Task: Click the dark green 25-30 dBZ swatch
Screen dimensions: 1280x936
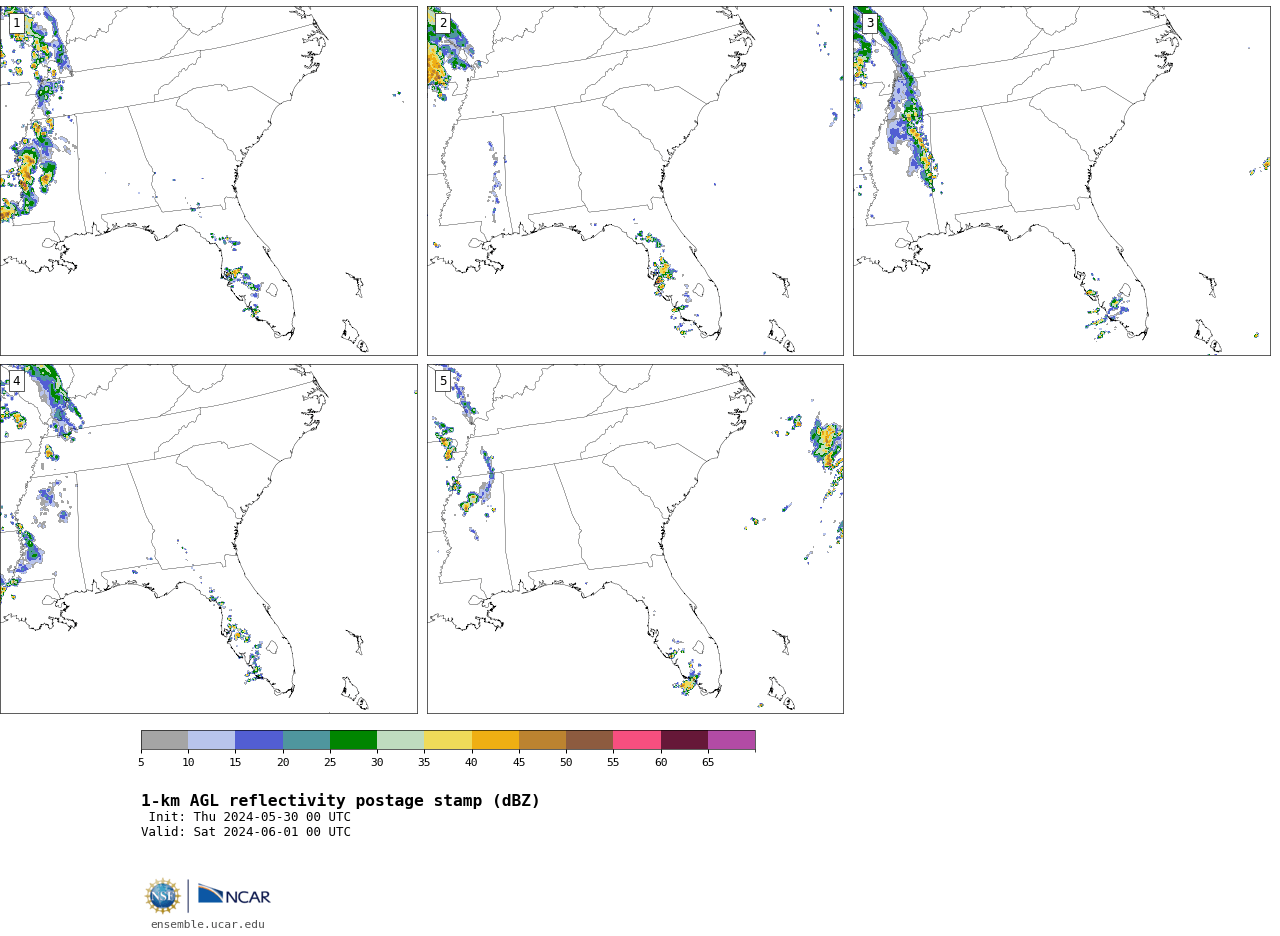Action: (x=353, y=740)
